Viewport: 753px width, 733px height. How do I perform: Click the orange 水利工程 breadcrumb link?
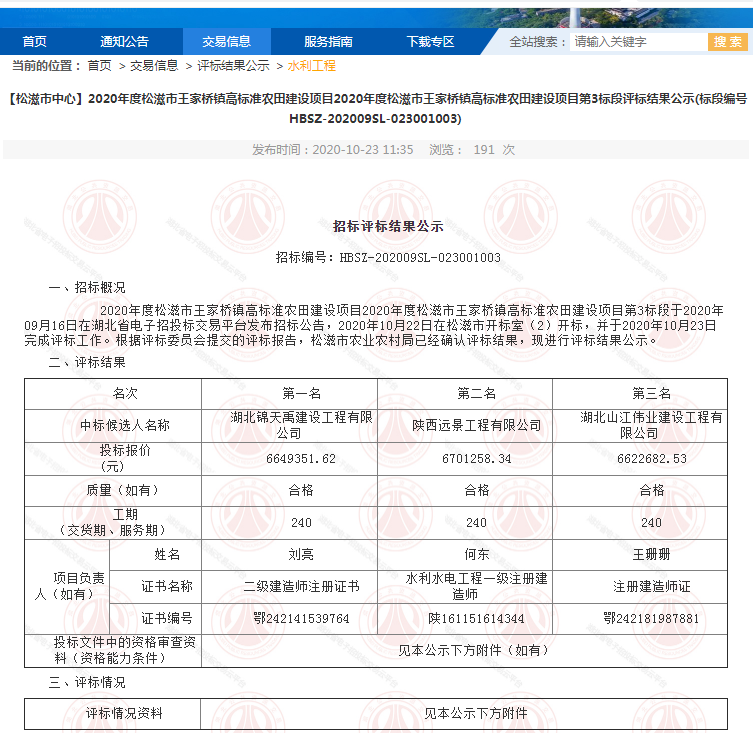coord(312,66)
